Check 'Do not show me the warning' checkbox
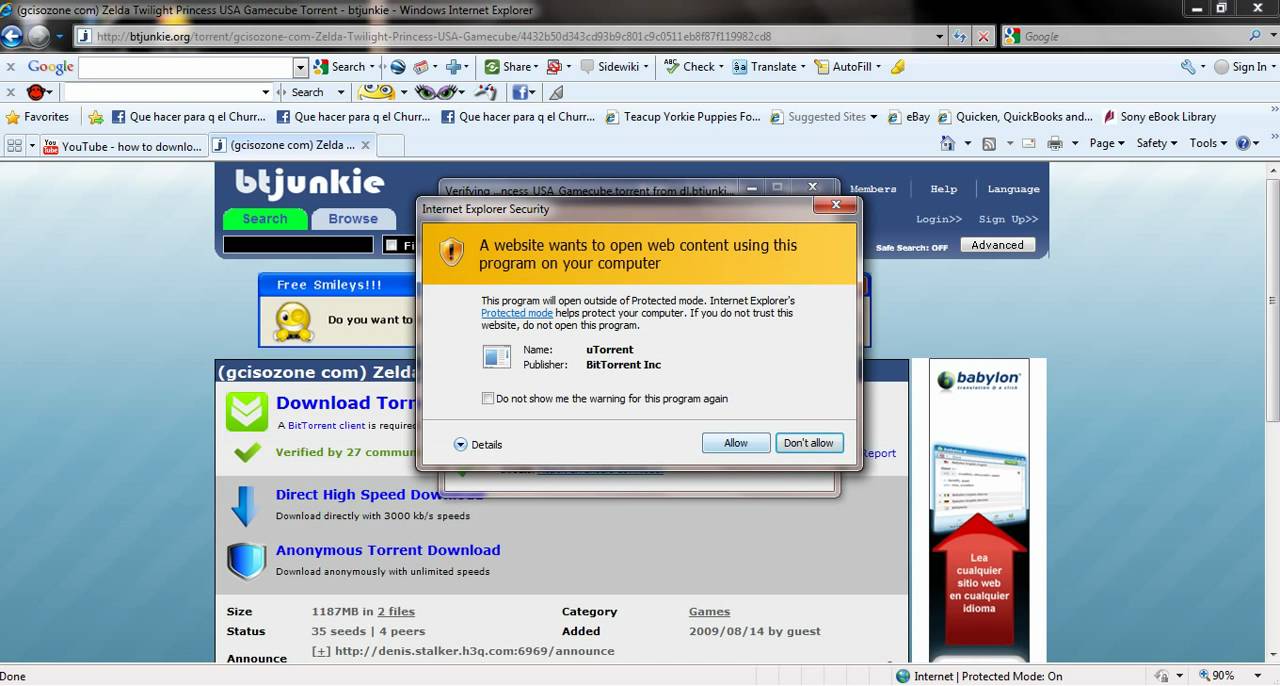1280x686 pixels. (488, 398)
